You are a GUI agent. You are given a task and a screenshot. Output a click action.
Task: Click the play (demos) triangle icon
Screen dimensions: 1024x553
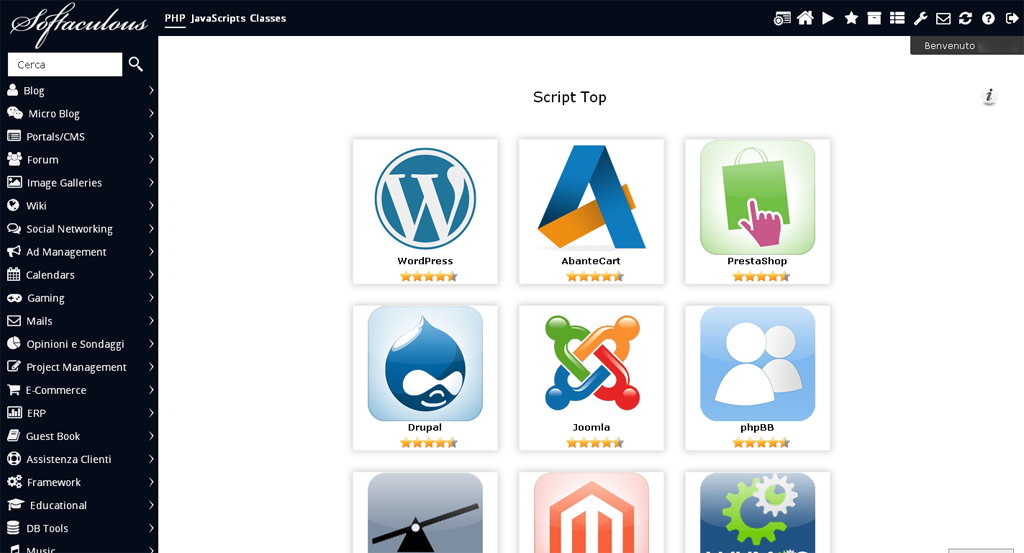[x=827, y=18]
